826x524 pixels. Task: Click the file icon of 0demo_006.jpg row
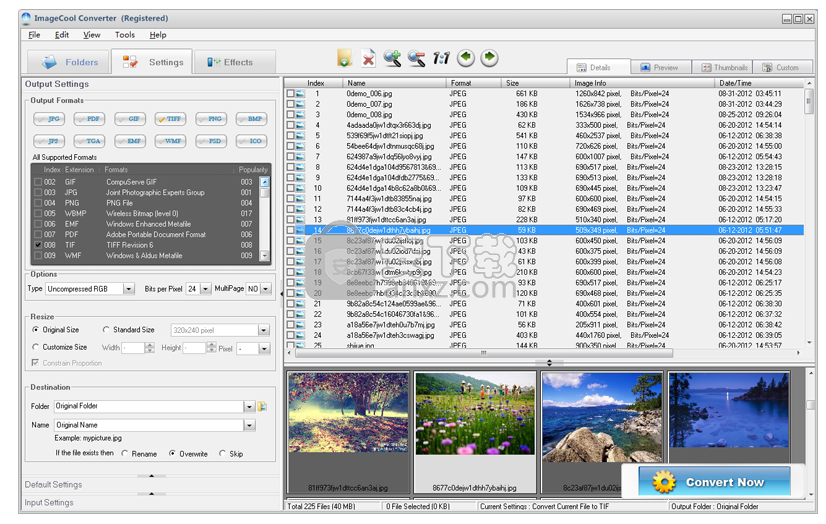click(300, 94)
